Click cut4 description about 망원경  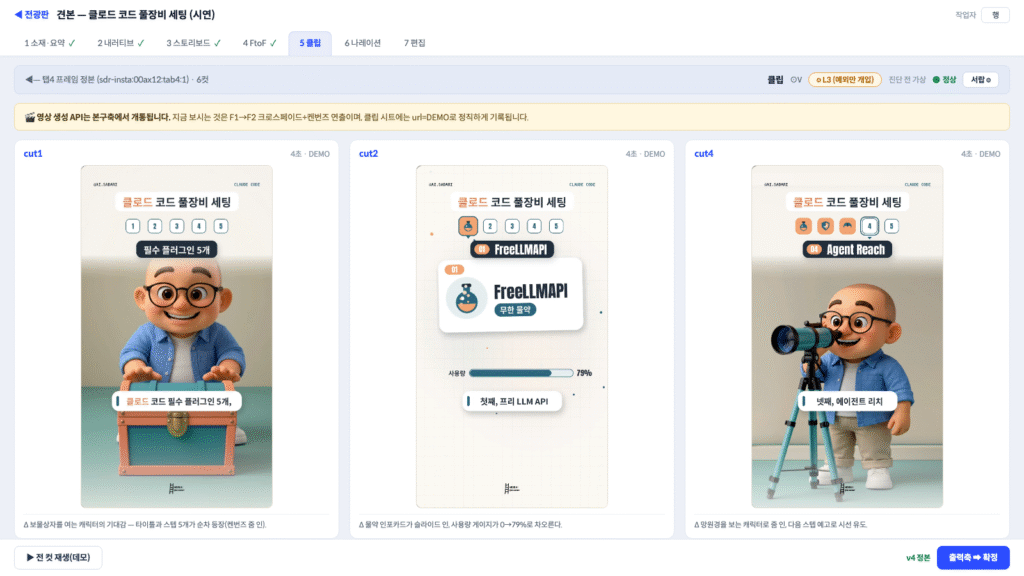[x=780, y=524]
